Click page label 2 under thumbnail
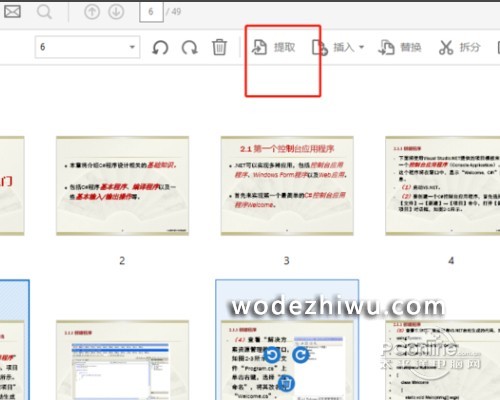This screenshot has width=500, height=400. [x=122, y=260]
